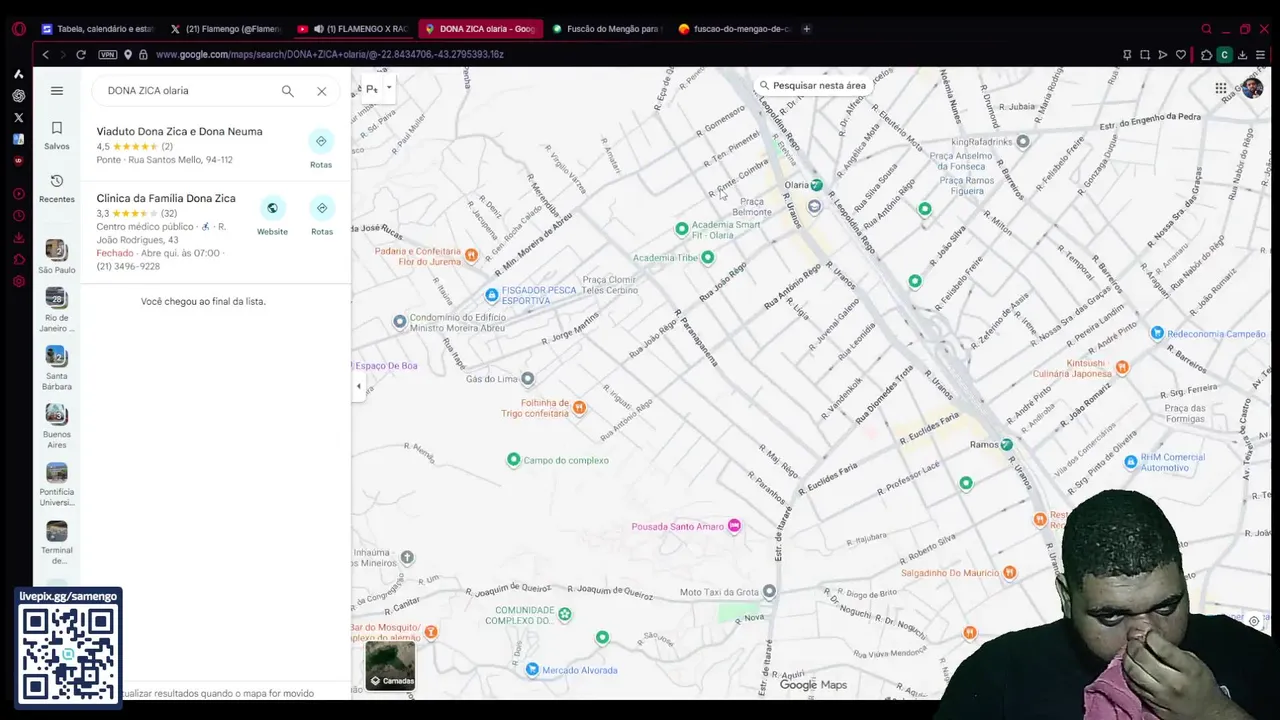Image resolution: width=1280 pixels, height=720 pixels.
Task: Select Condomínio do Edifício Ministro Moreira Abreu pin
Action: click(400, 322)
